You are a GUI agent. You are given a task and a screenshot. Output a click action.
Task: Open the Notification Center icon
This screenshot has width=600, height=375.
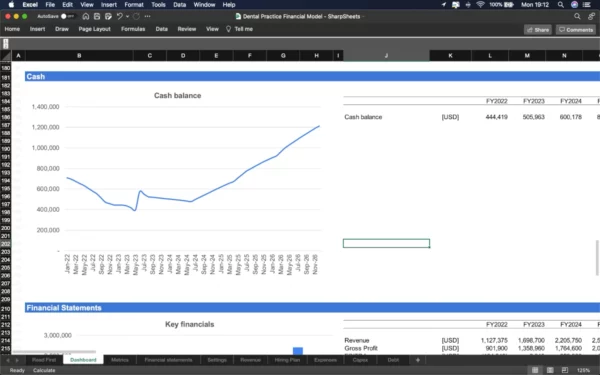click(x=587, y=5)
